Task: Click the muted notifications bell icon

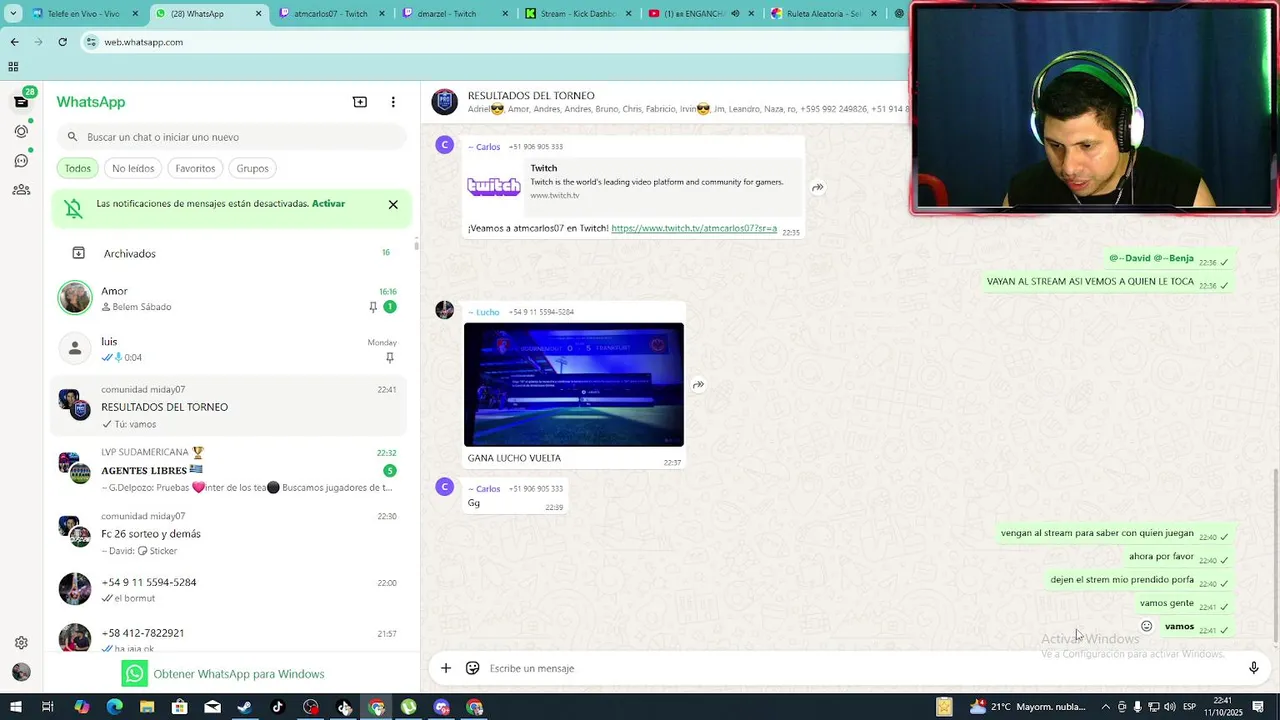Action: (x=74, y=208)
